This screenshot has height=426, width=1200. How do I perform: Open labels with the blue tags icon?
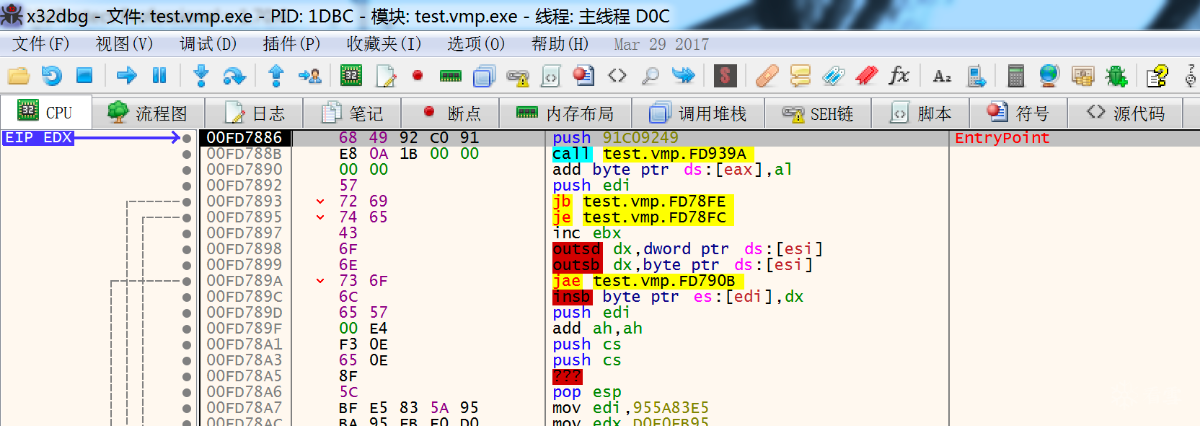click(834, 75)
